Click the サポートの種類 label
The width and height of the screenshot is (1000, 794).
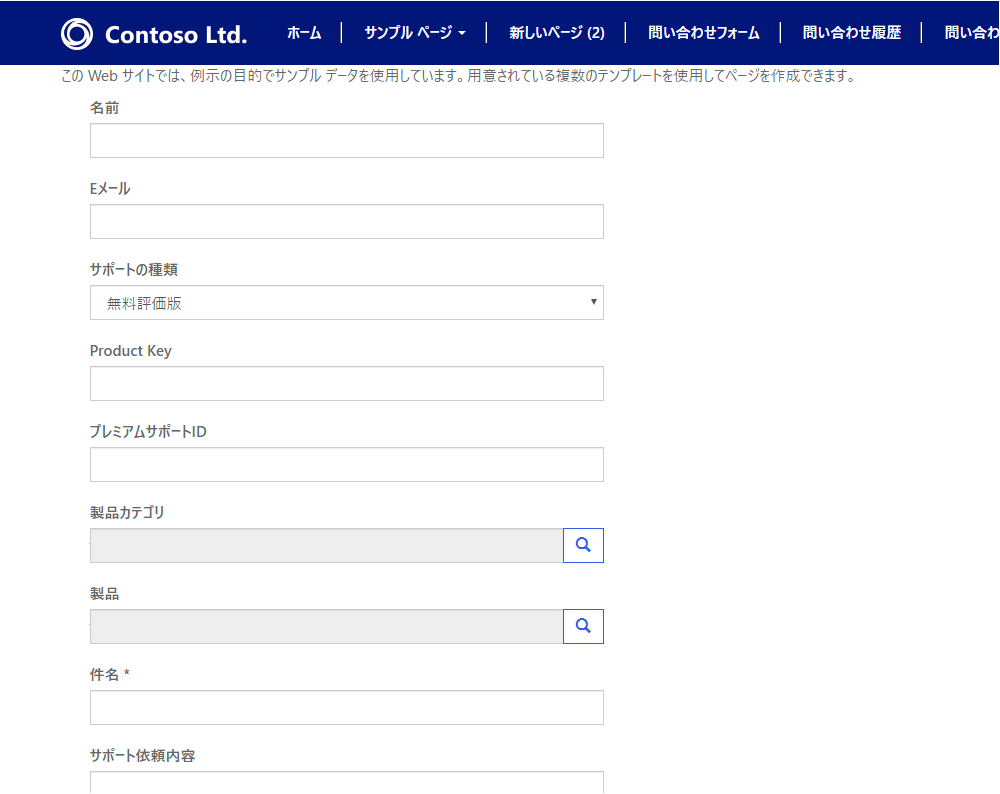(133, 270)
